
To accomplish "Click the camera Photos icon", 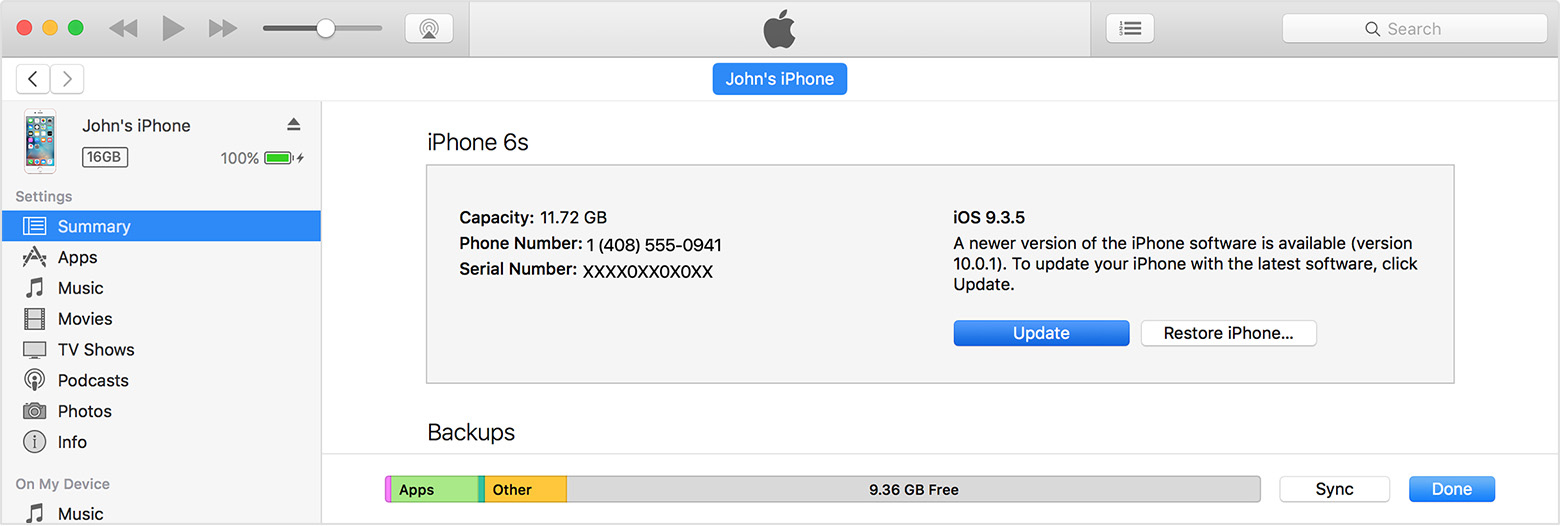I will click(x=35, y=411).
